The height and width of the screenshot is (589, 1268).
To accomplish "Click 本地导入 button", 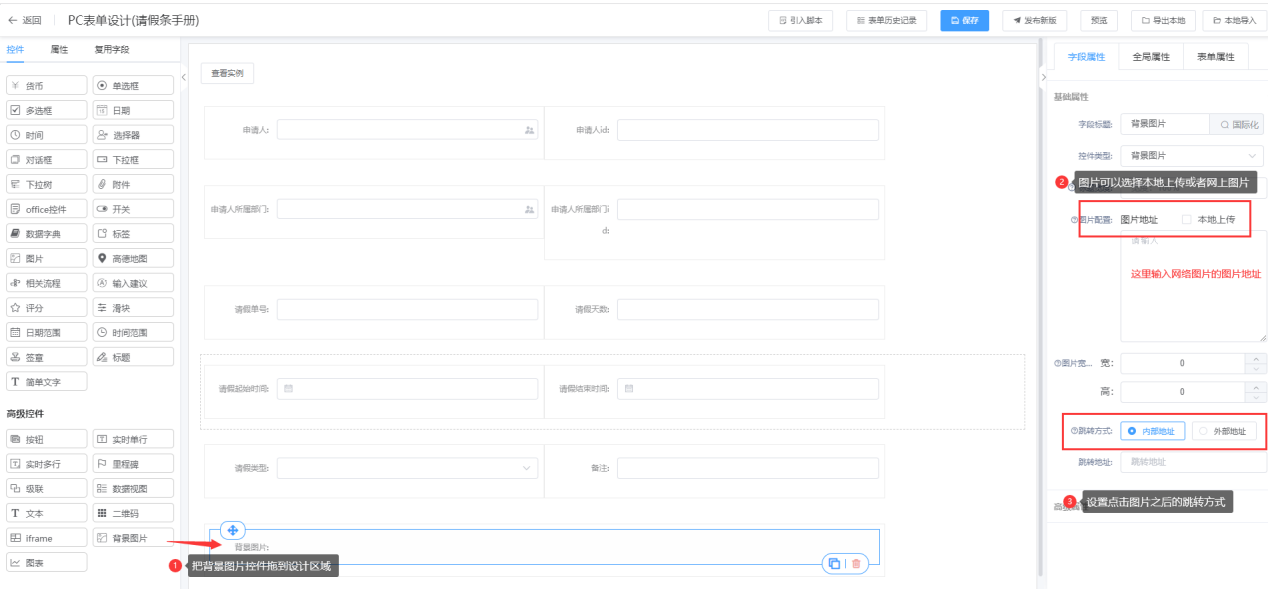I will [1234, 20].
